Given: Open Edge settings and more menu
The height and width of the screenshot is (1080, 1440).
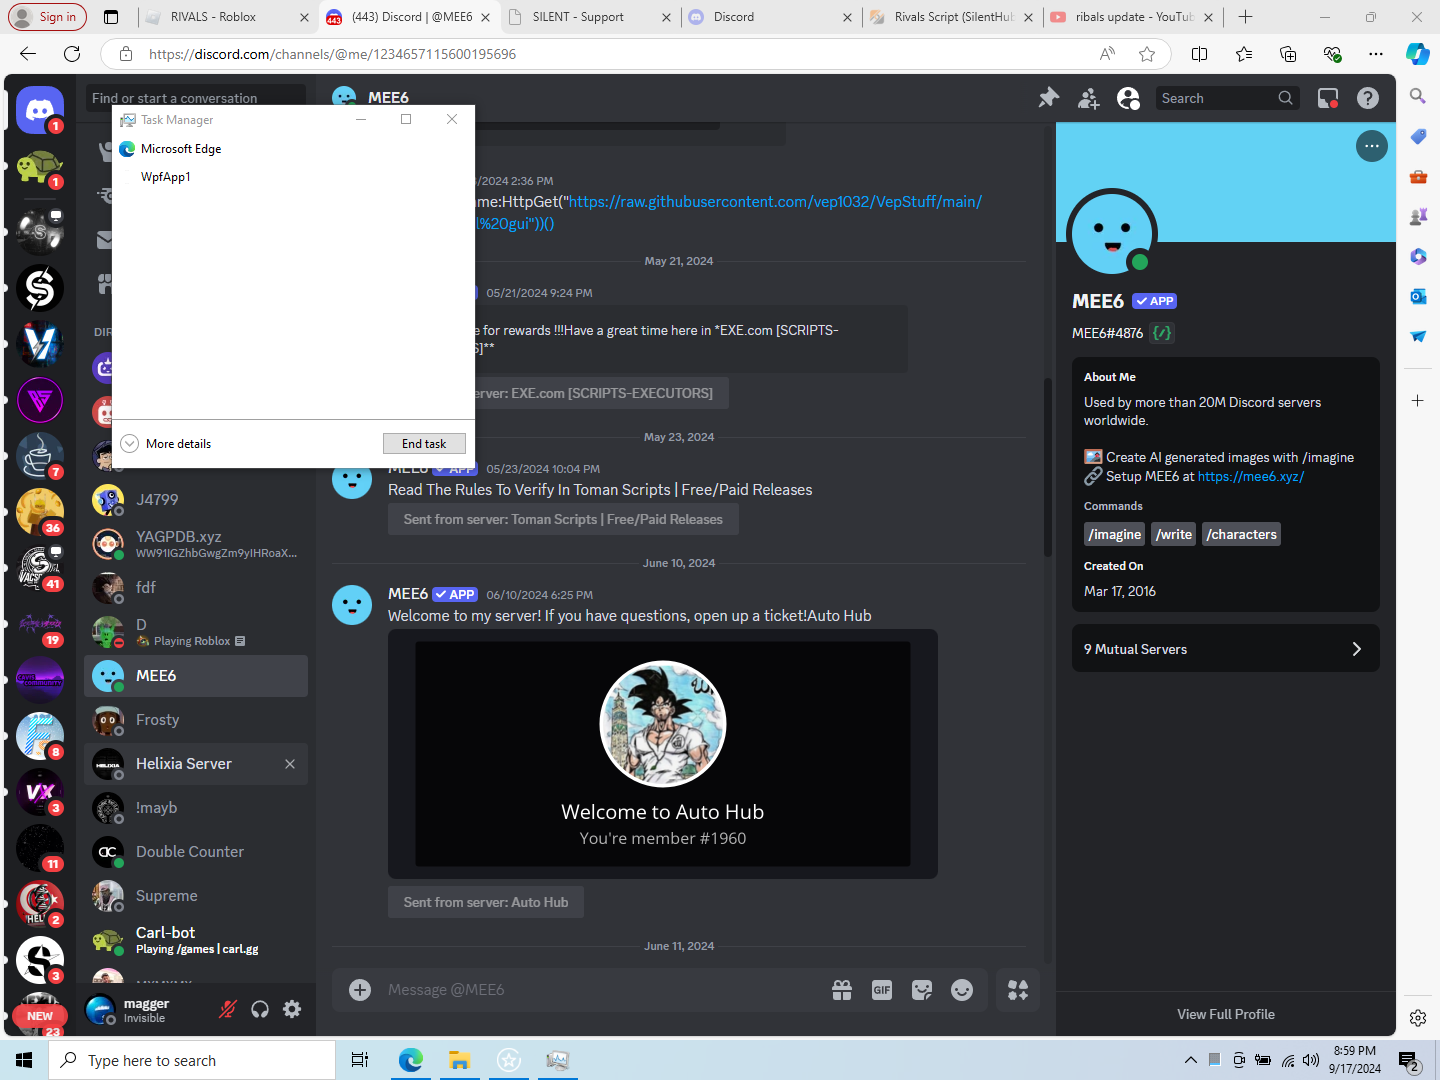Looking at the screenshot, I should (x=1376, y=54).
